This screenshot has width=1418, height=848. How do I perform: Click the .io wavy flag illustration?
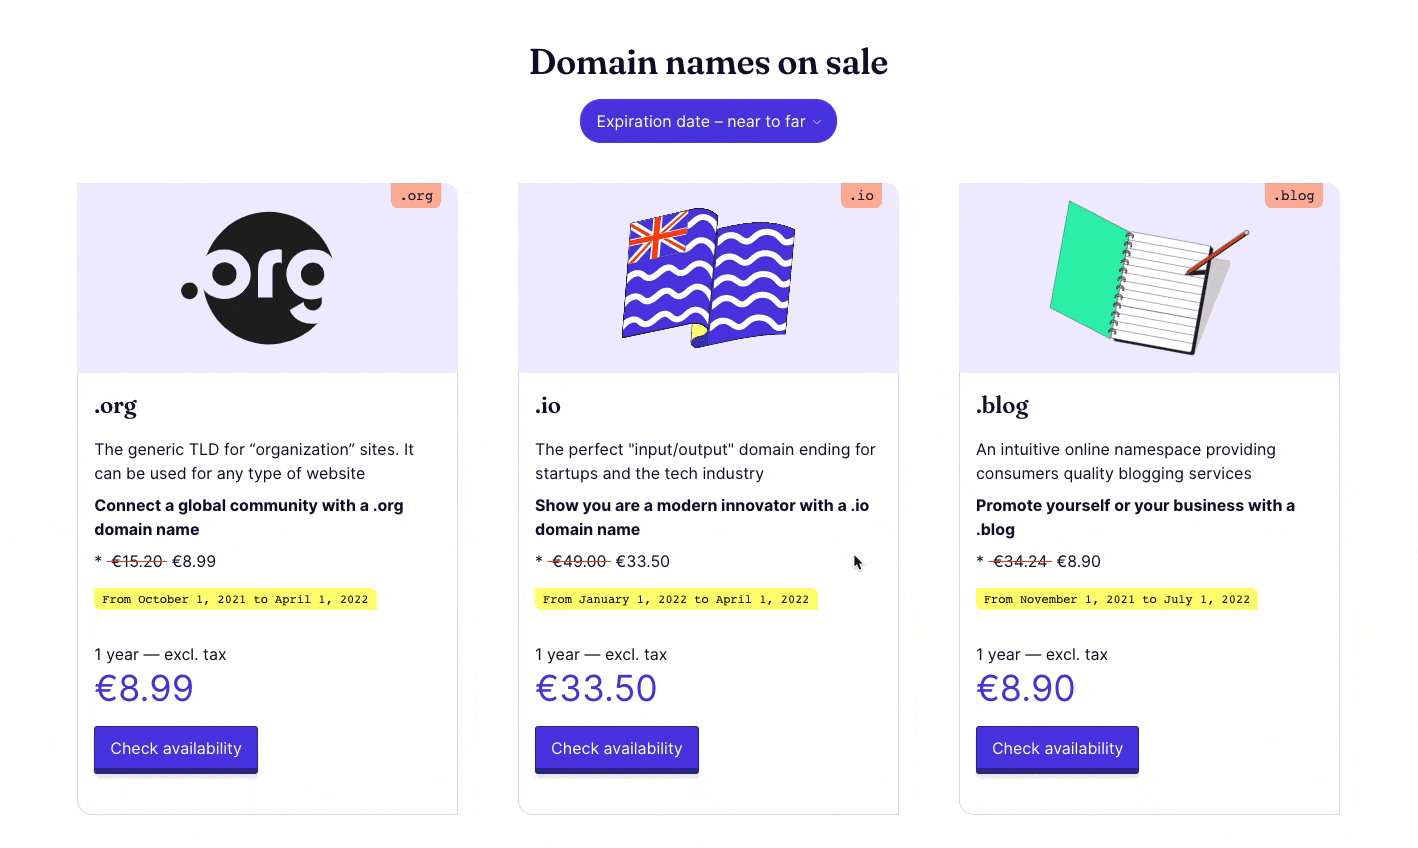point(708,278)
